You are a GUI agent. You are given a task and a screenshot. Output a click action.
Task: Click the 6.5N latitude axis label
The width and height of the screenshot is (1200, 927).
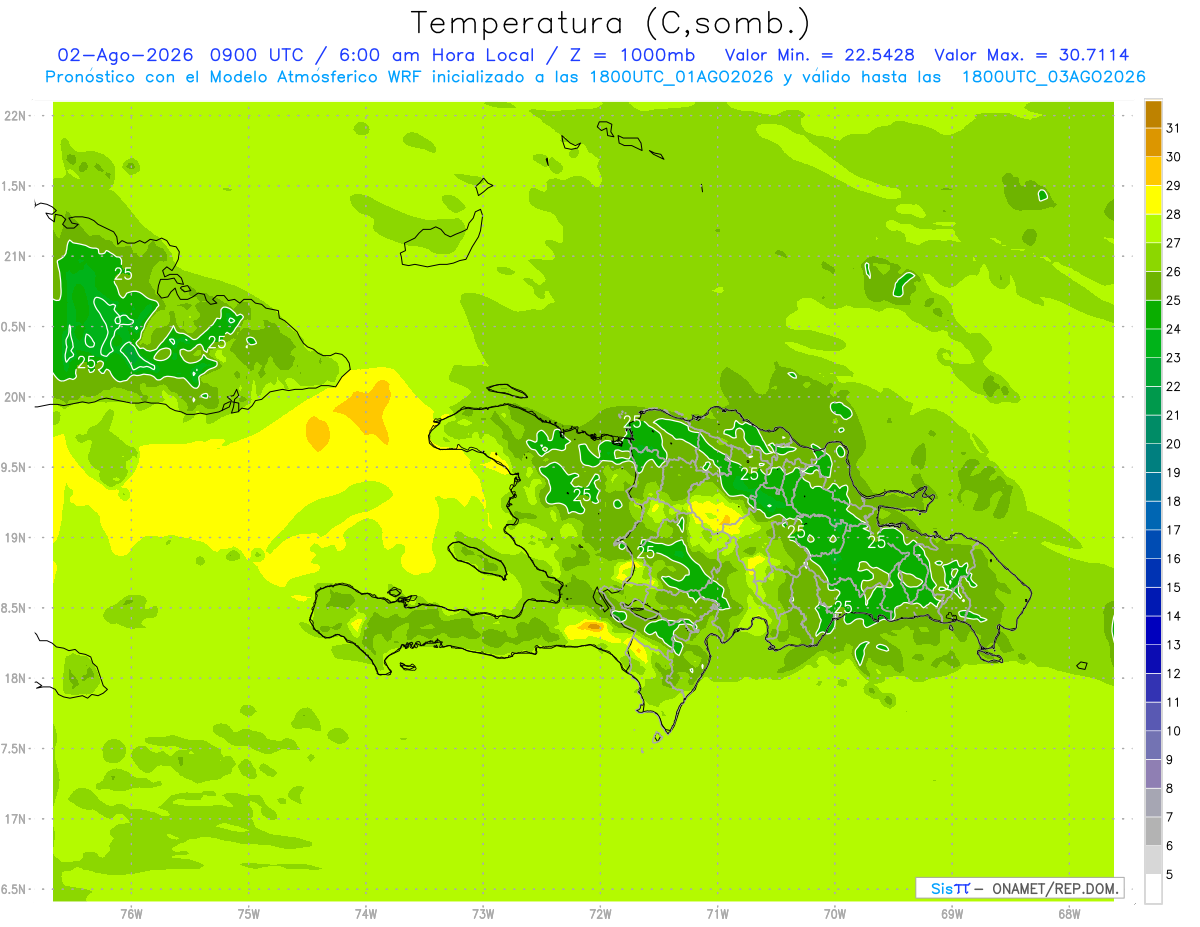(14, 890)
